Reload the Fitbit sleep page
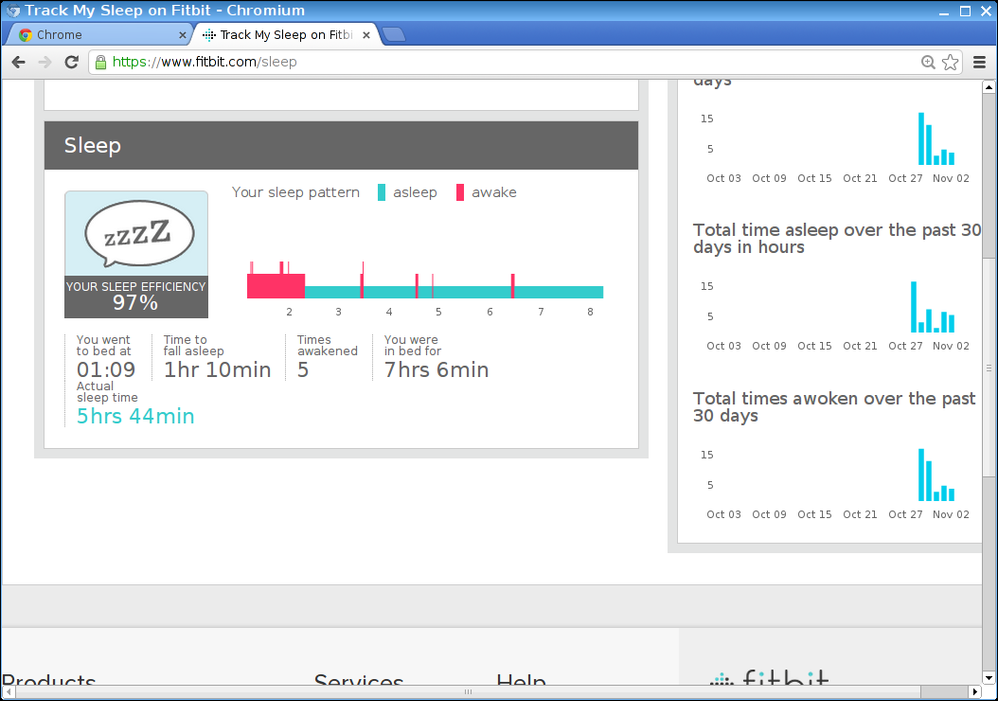 (x=71, y=62)
